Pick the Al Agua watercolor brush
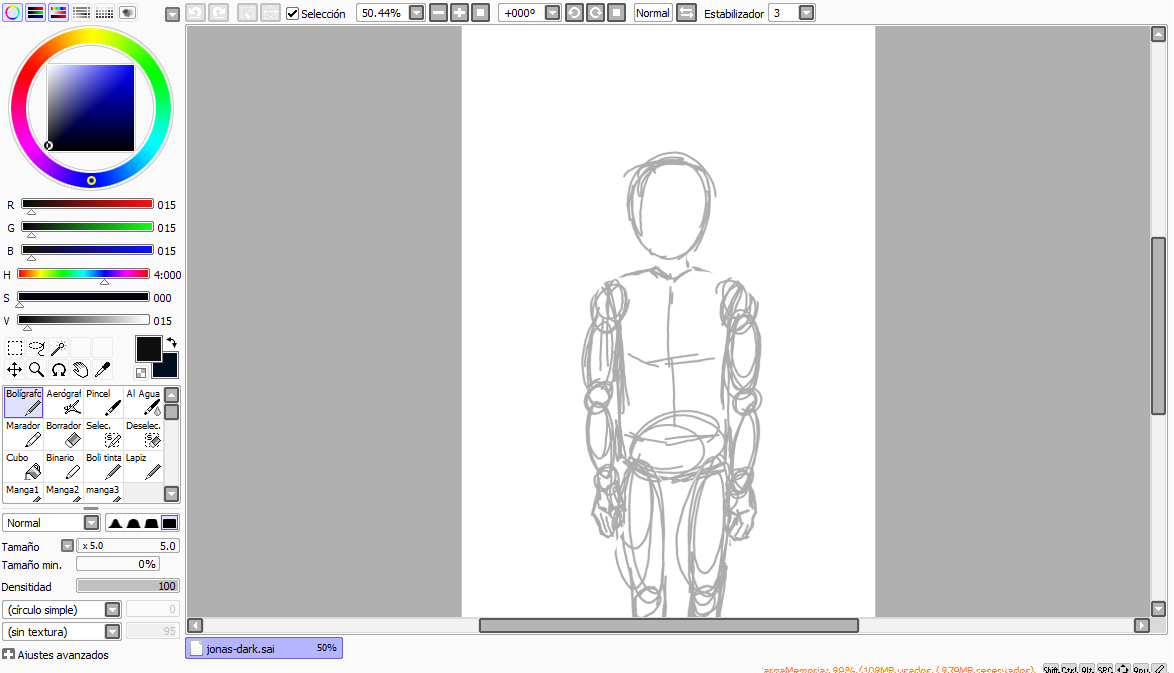 point(143,402)
